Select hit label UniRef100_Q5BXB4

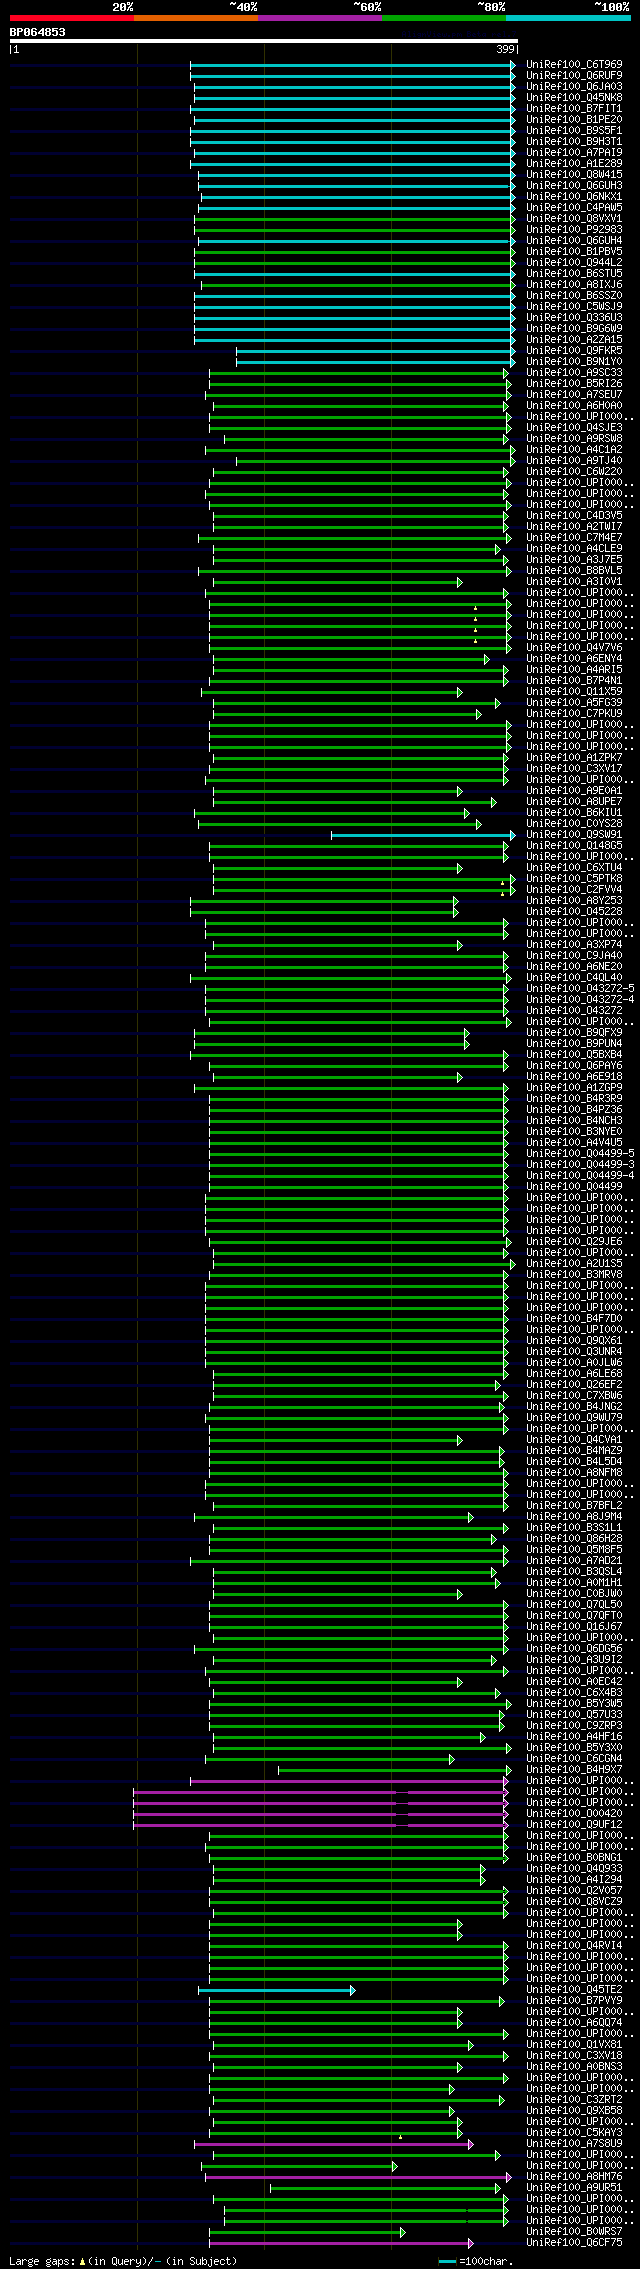point(574,1055)
